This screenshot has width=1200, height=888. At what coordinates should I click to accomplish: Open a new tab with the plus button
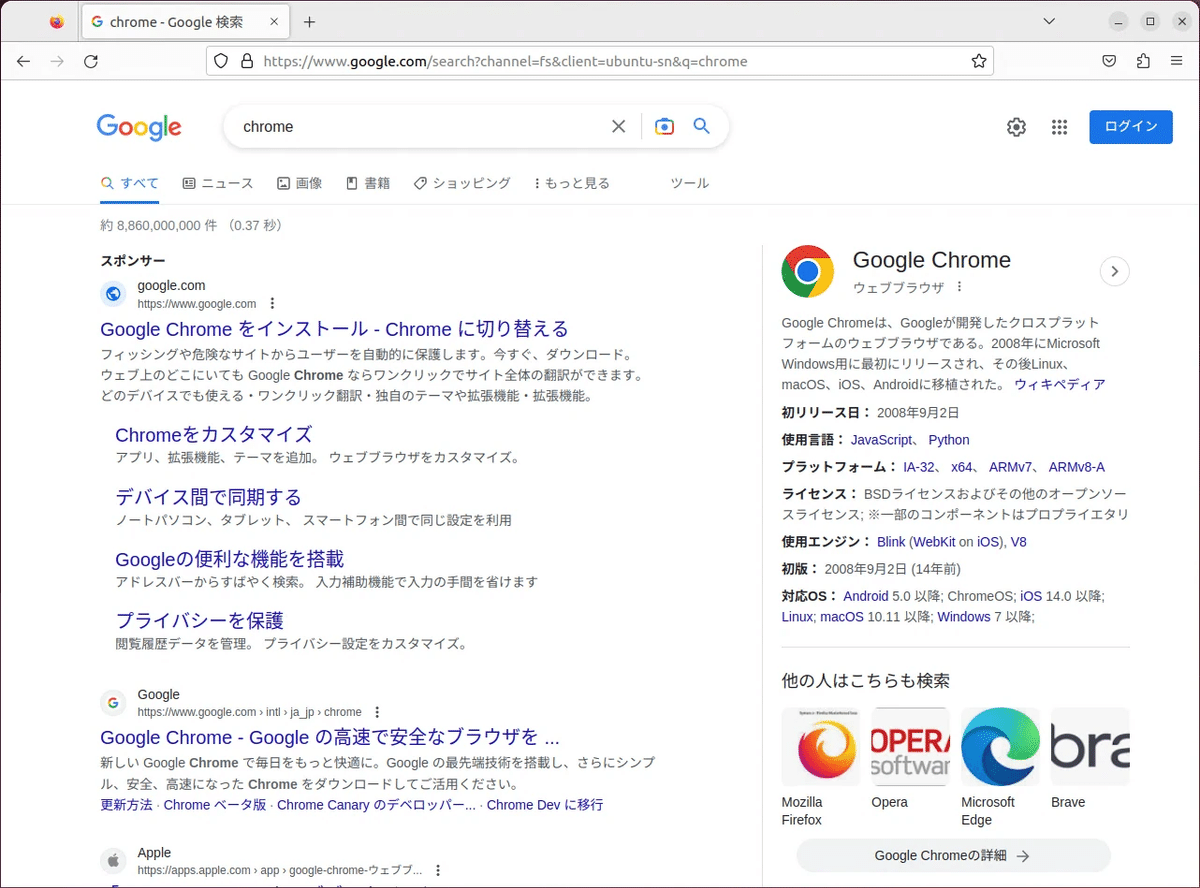tap(309, 22)
